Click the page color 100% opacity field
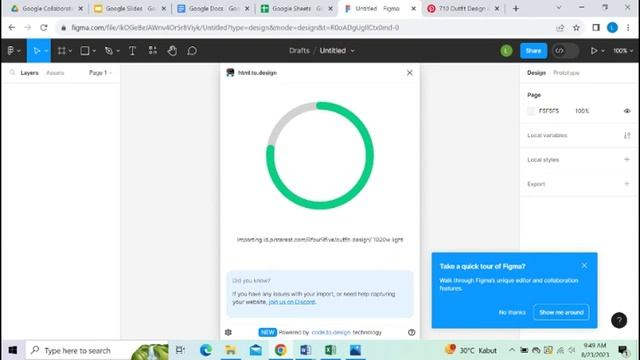 point(582,111)
